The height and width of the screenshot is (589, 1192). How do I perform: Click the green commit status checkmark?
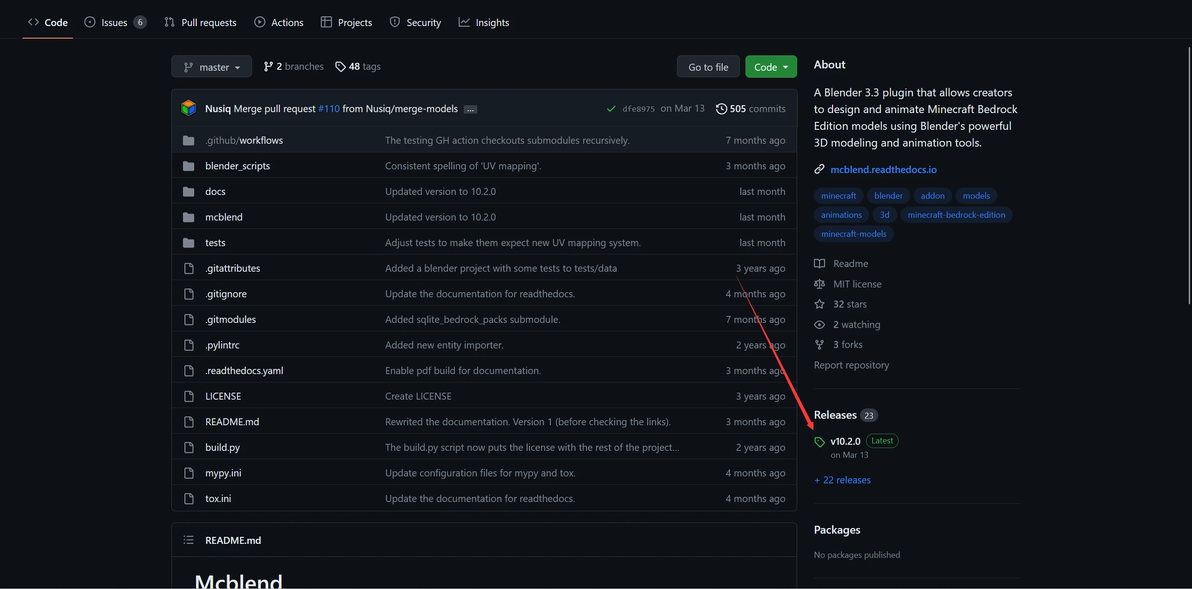point(611,108)
